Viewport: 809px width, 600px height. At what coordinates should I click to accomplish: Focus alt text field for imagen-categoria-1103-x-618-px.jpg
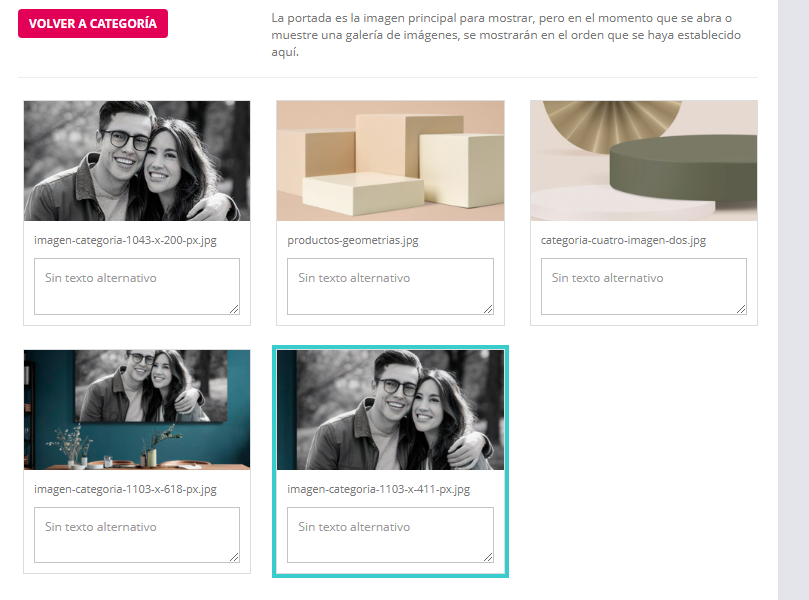137,534
